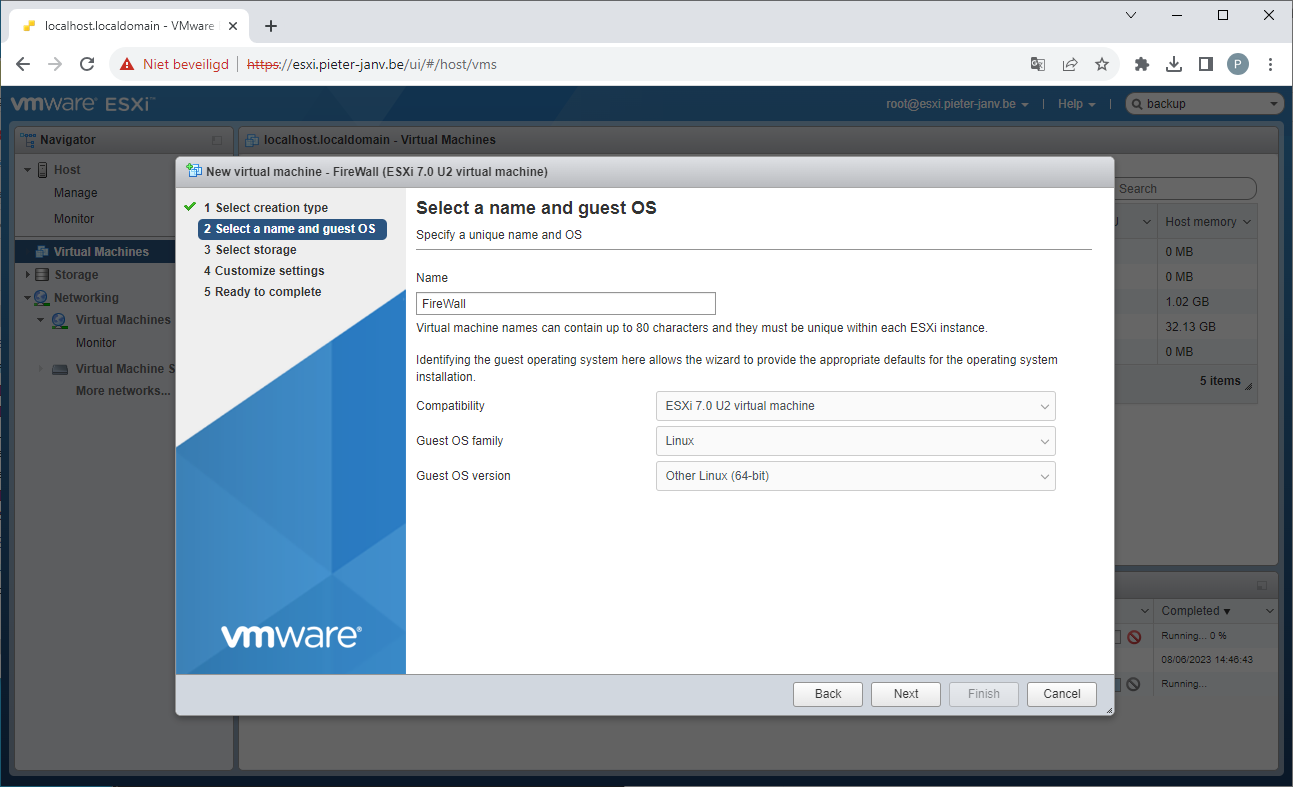Reload the ESXi page
Screen dimensions: 1293x787
87,64
